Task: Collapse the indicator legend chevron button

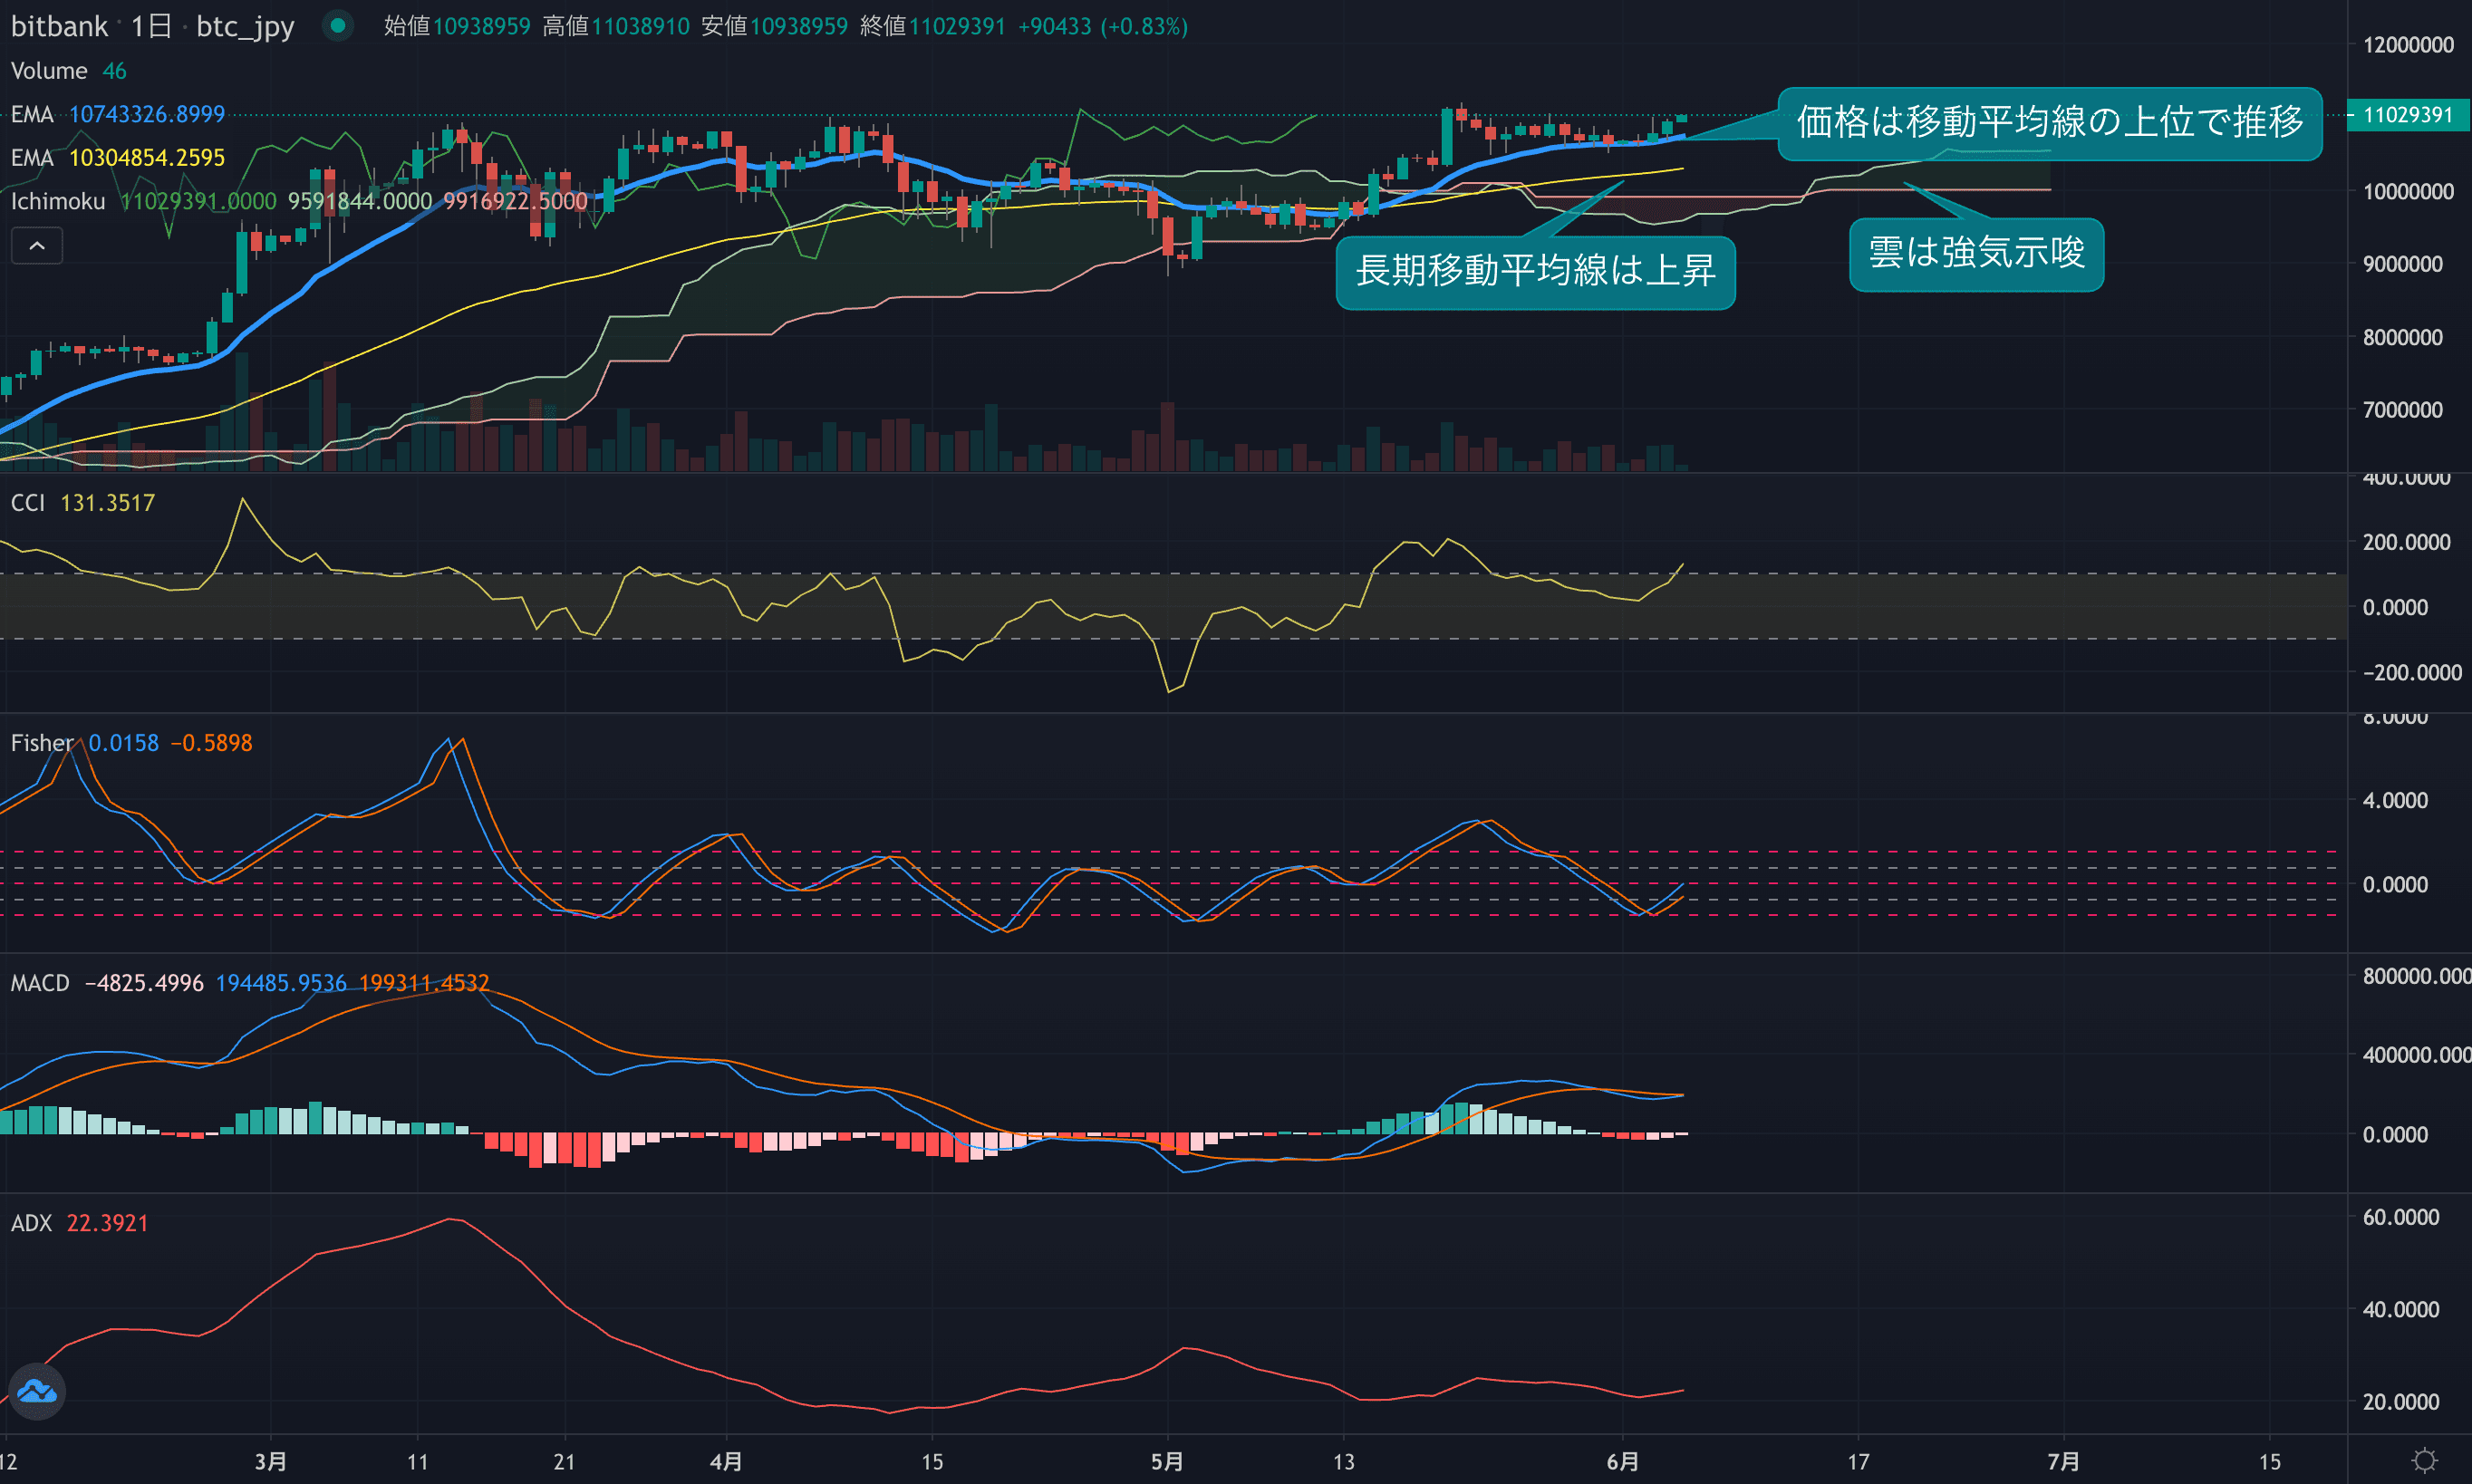Action: coord(37,246)
